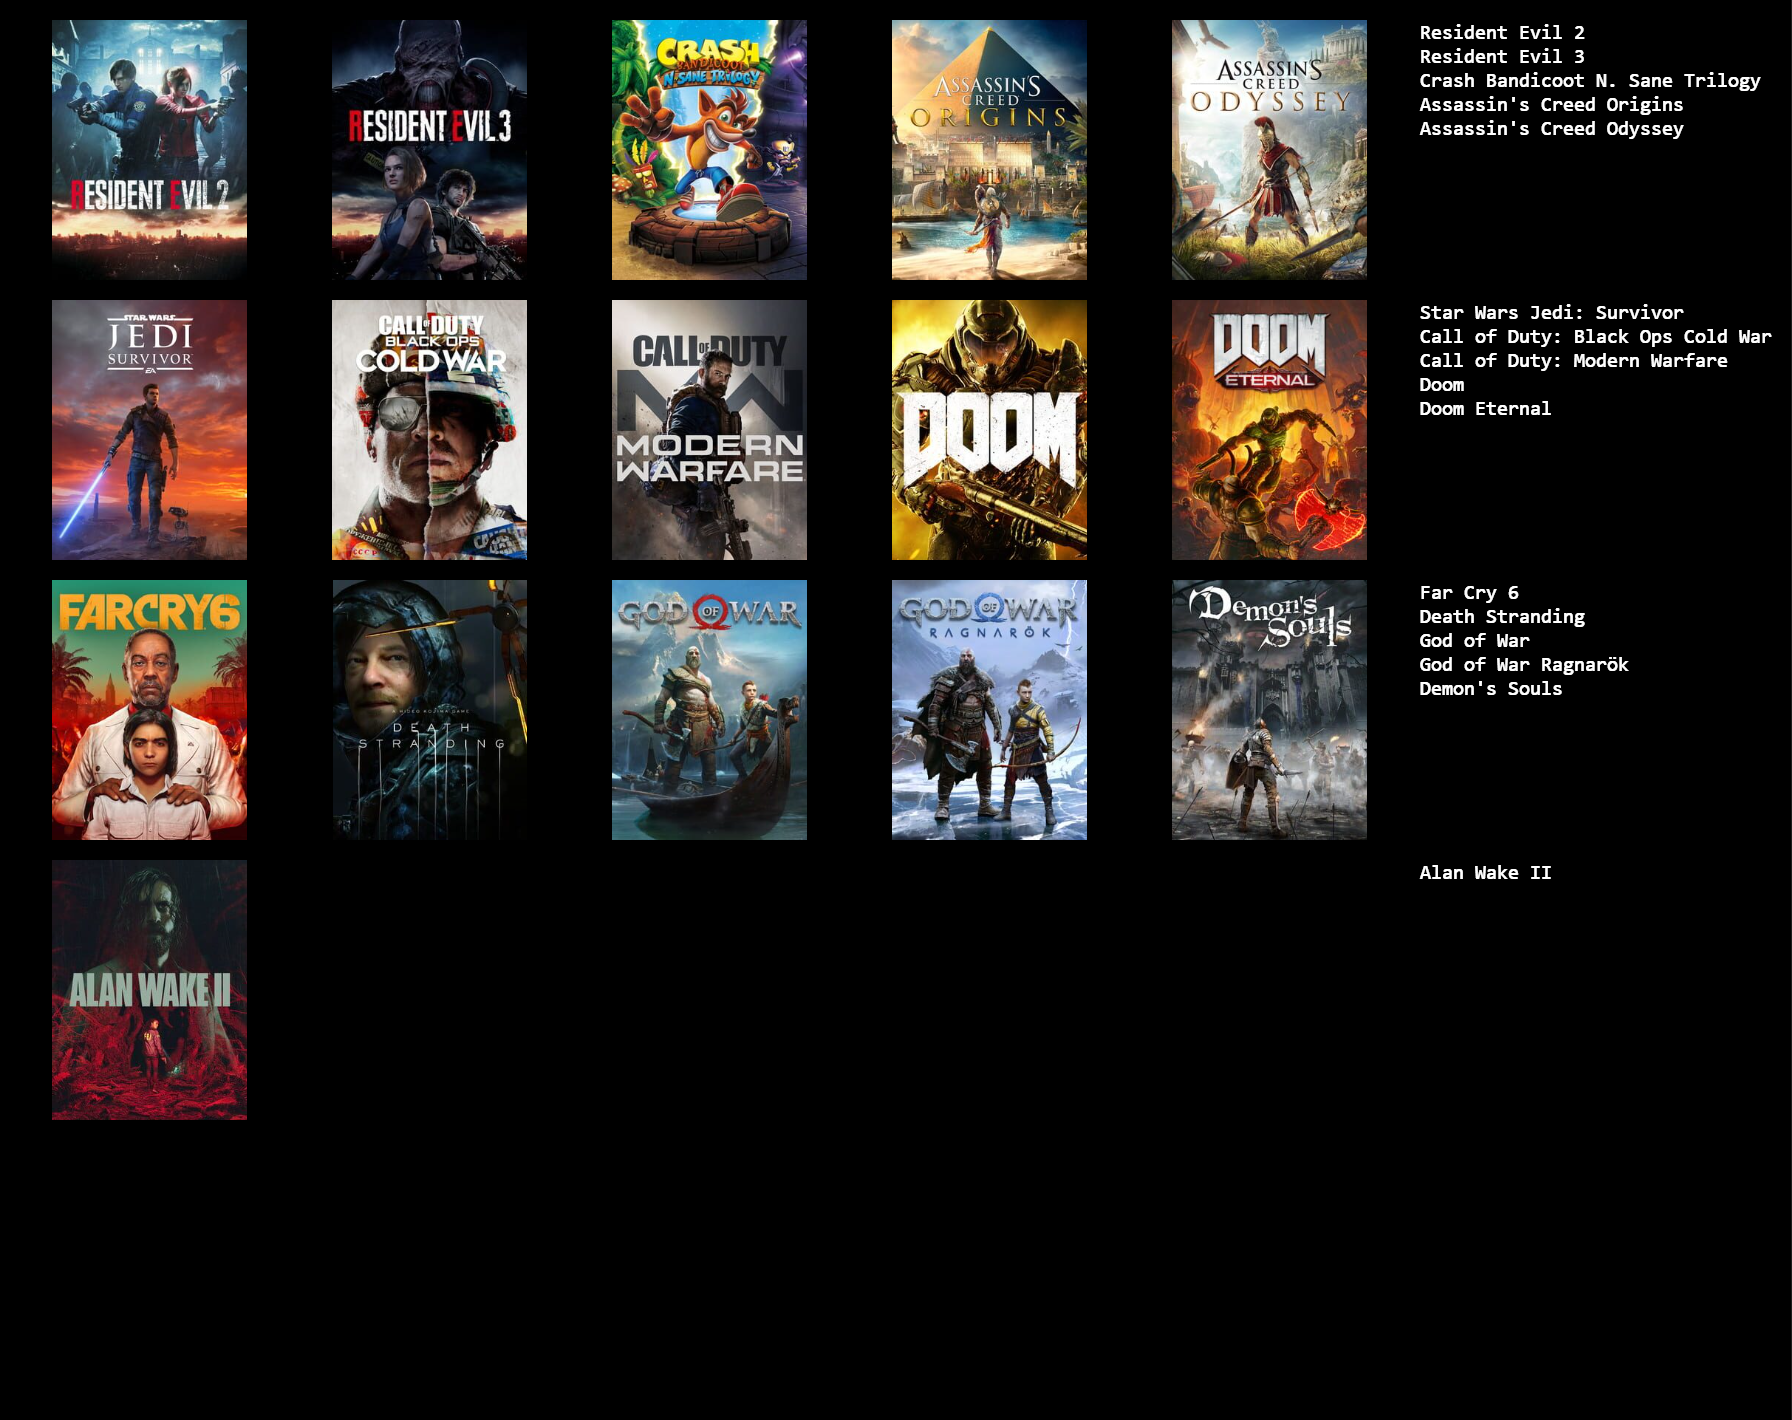
Task: Click "Crash Bandicoot N. Sane Trilogy" text
Action: [x=1590, y=81]
